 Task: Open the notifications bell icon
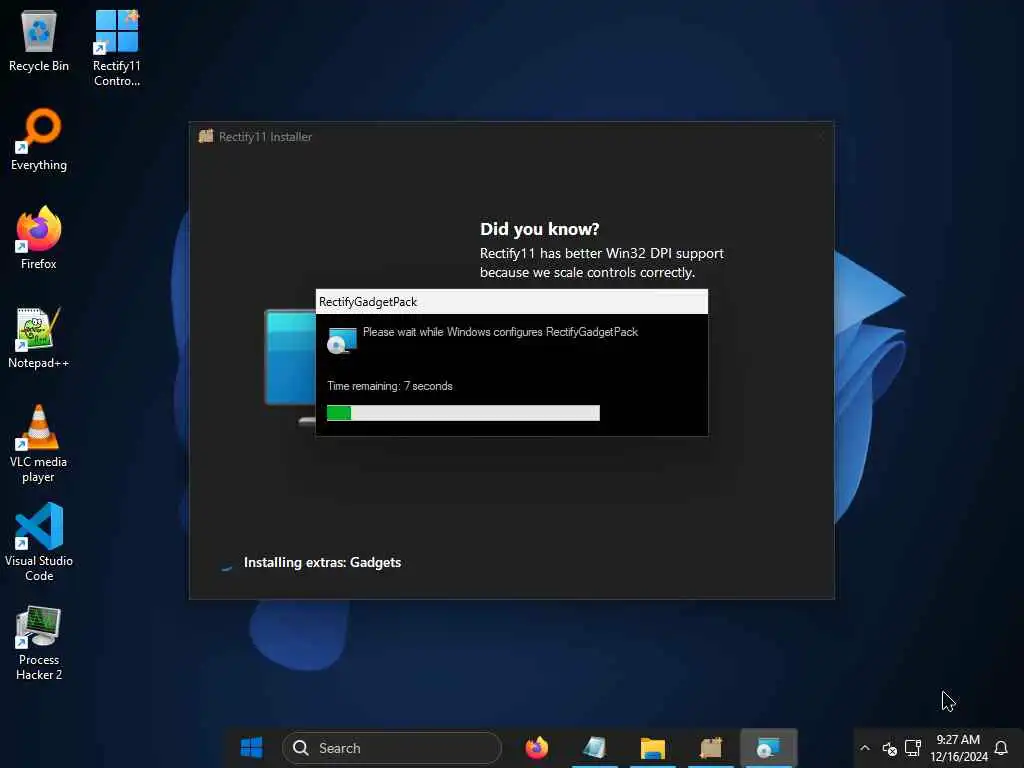(x=1000, y=748)
